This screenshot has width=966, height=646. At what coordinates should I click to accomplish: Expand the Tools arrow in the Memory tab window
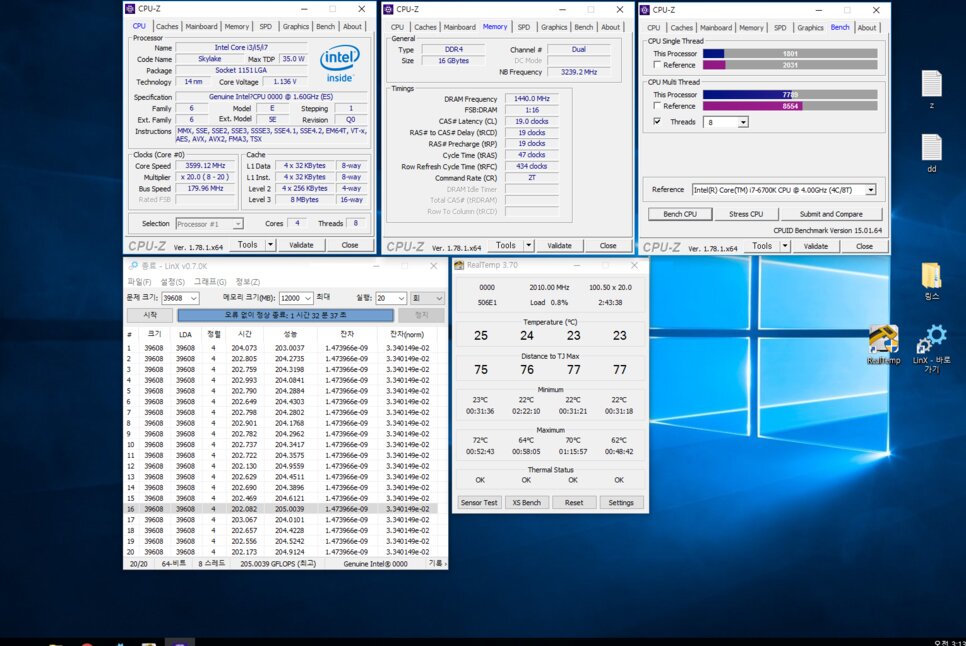coord(528,245)
